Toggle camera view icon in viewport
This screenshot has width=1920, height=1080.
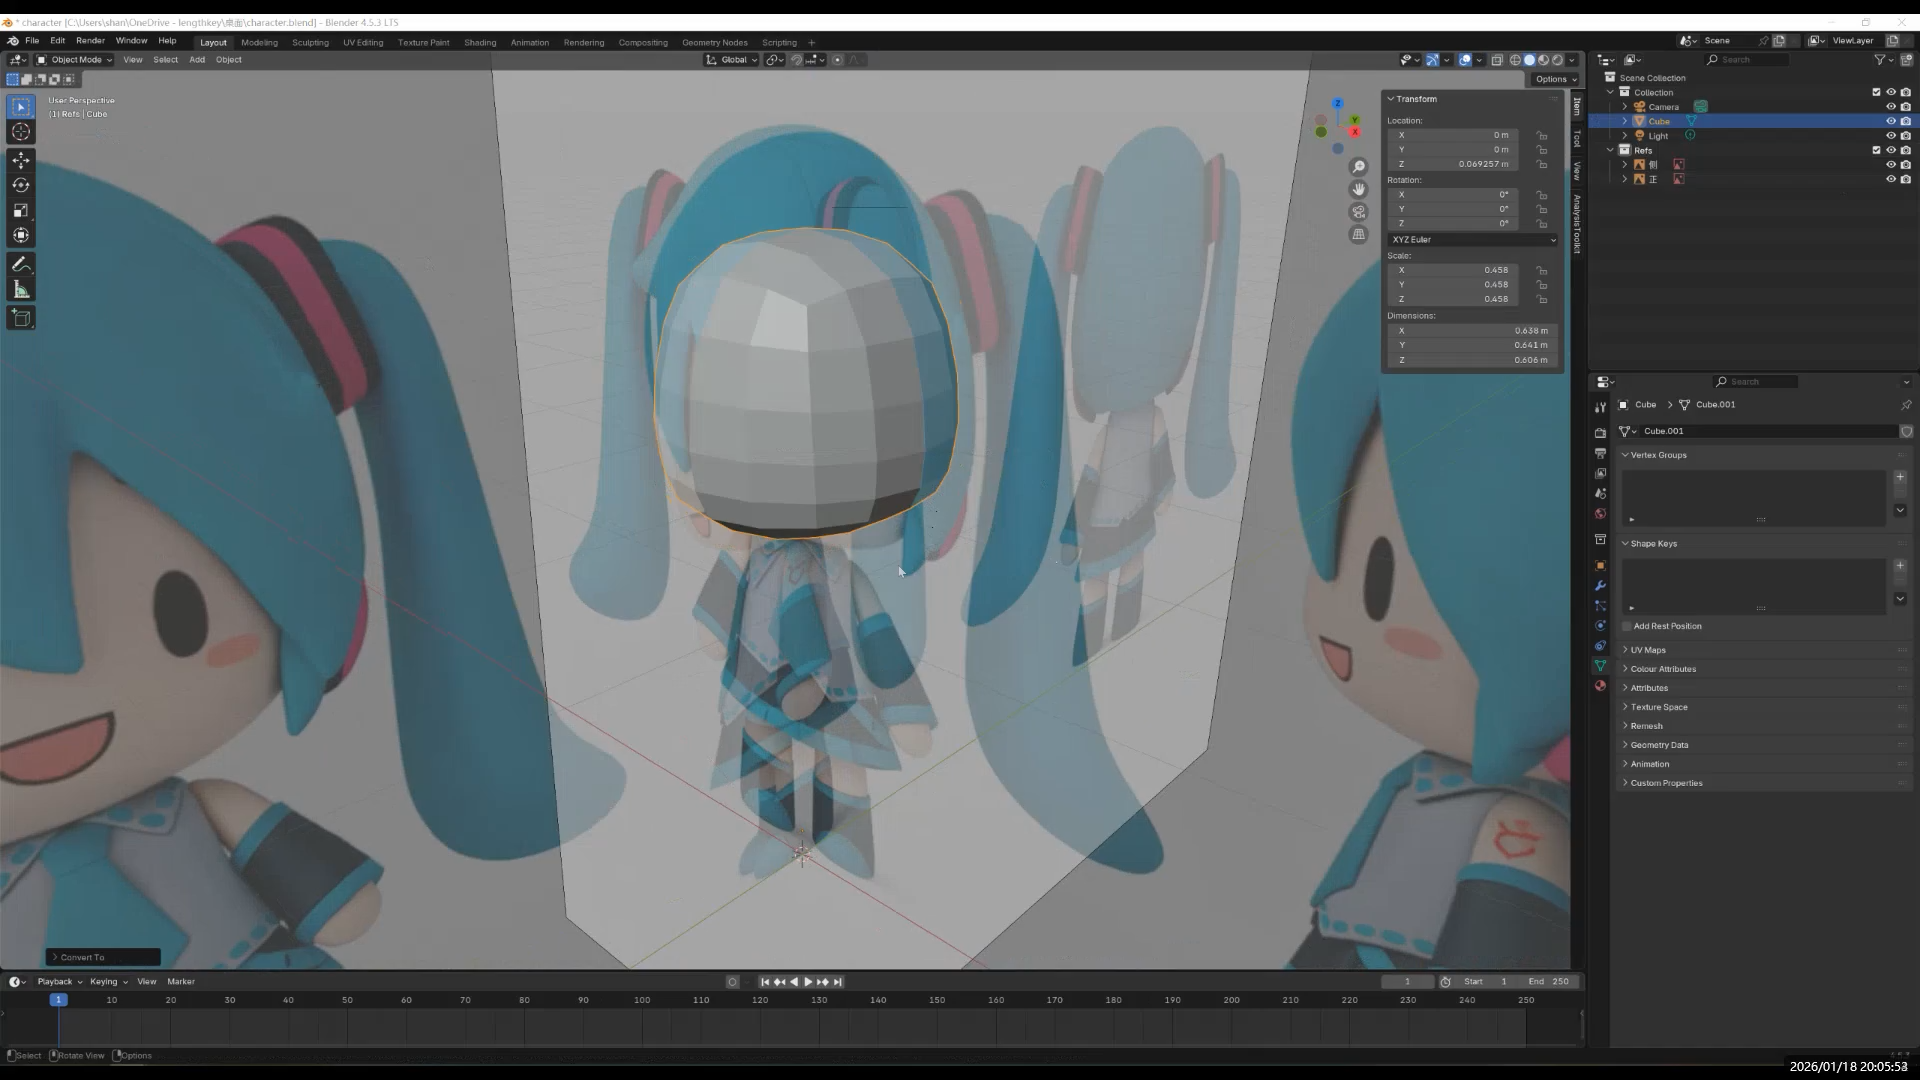pos(1358,212)
